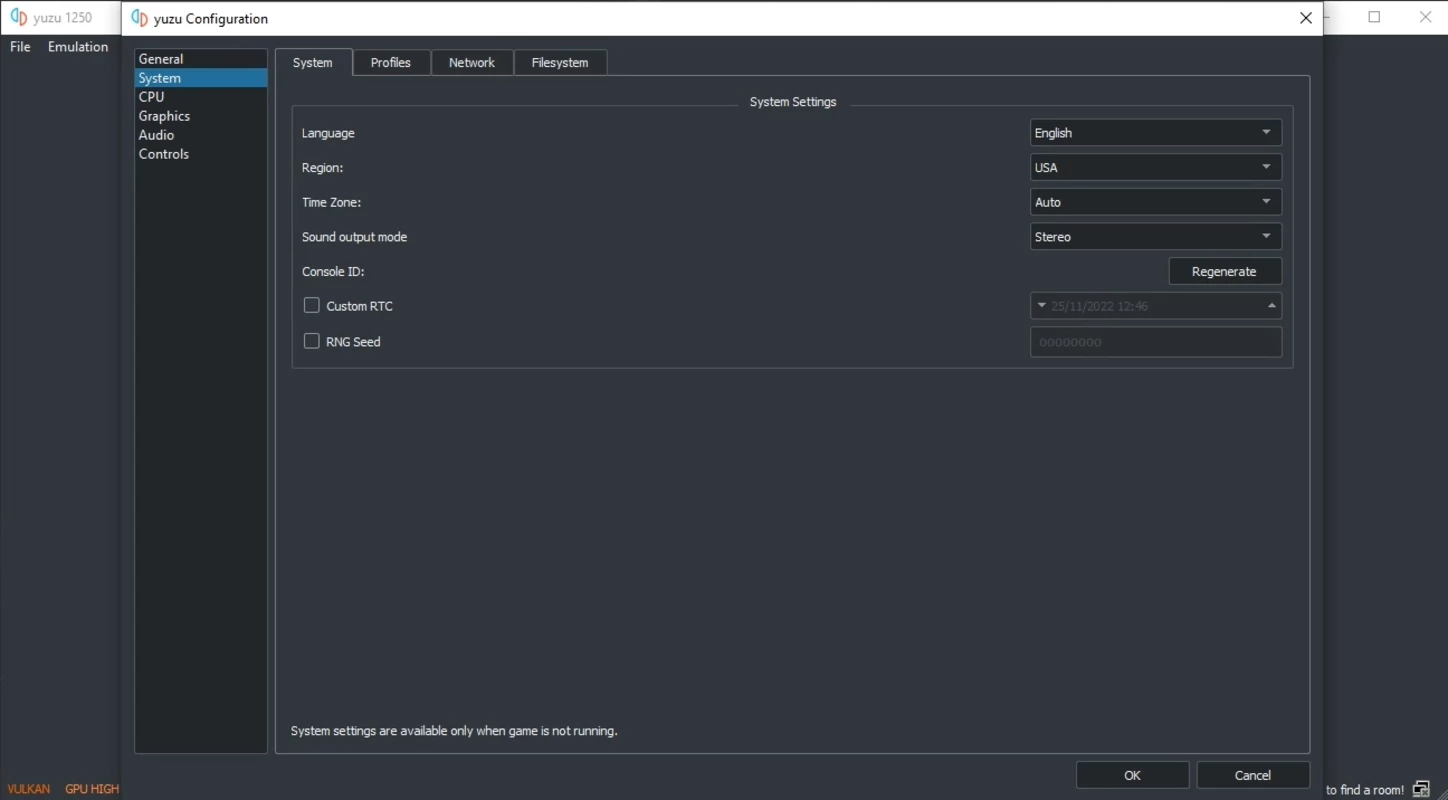Click the system settings availability note
Viewport: 1448px width, 800px height.
point(454,731)
